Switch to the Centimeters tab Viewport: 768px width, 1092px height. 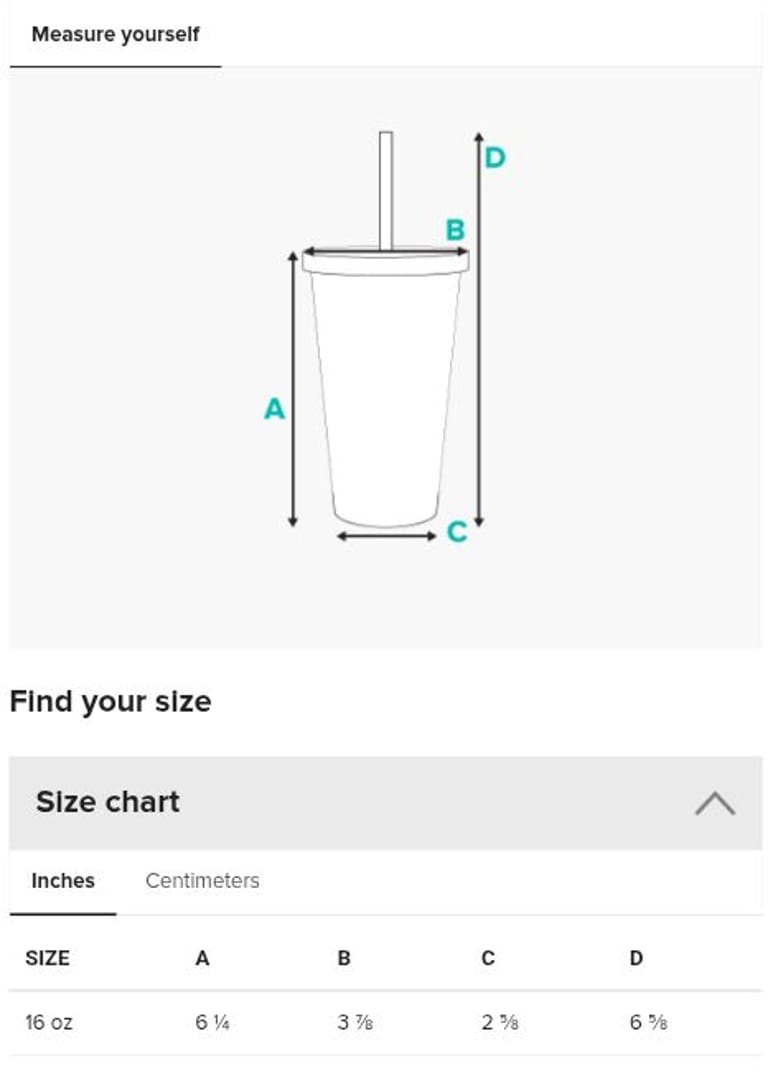(202, 881)
